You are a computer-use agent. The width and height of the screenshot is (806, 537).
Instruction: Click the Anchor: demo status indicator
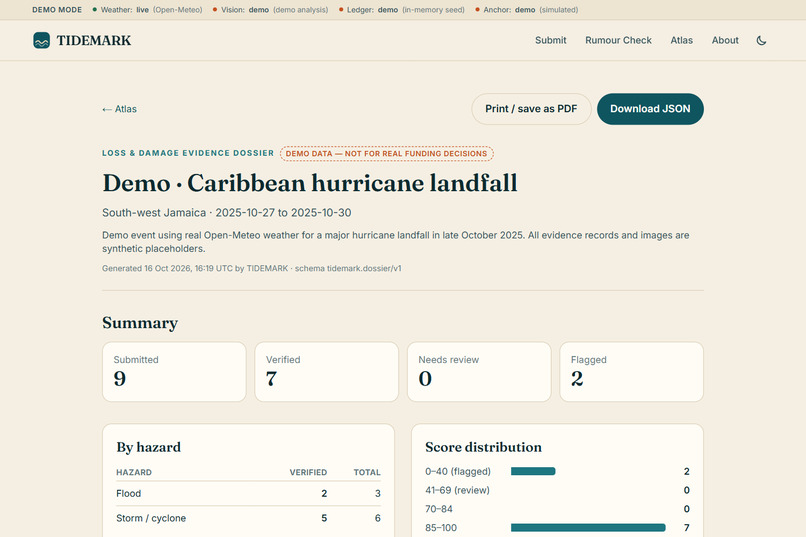(x=526, y=10)
